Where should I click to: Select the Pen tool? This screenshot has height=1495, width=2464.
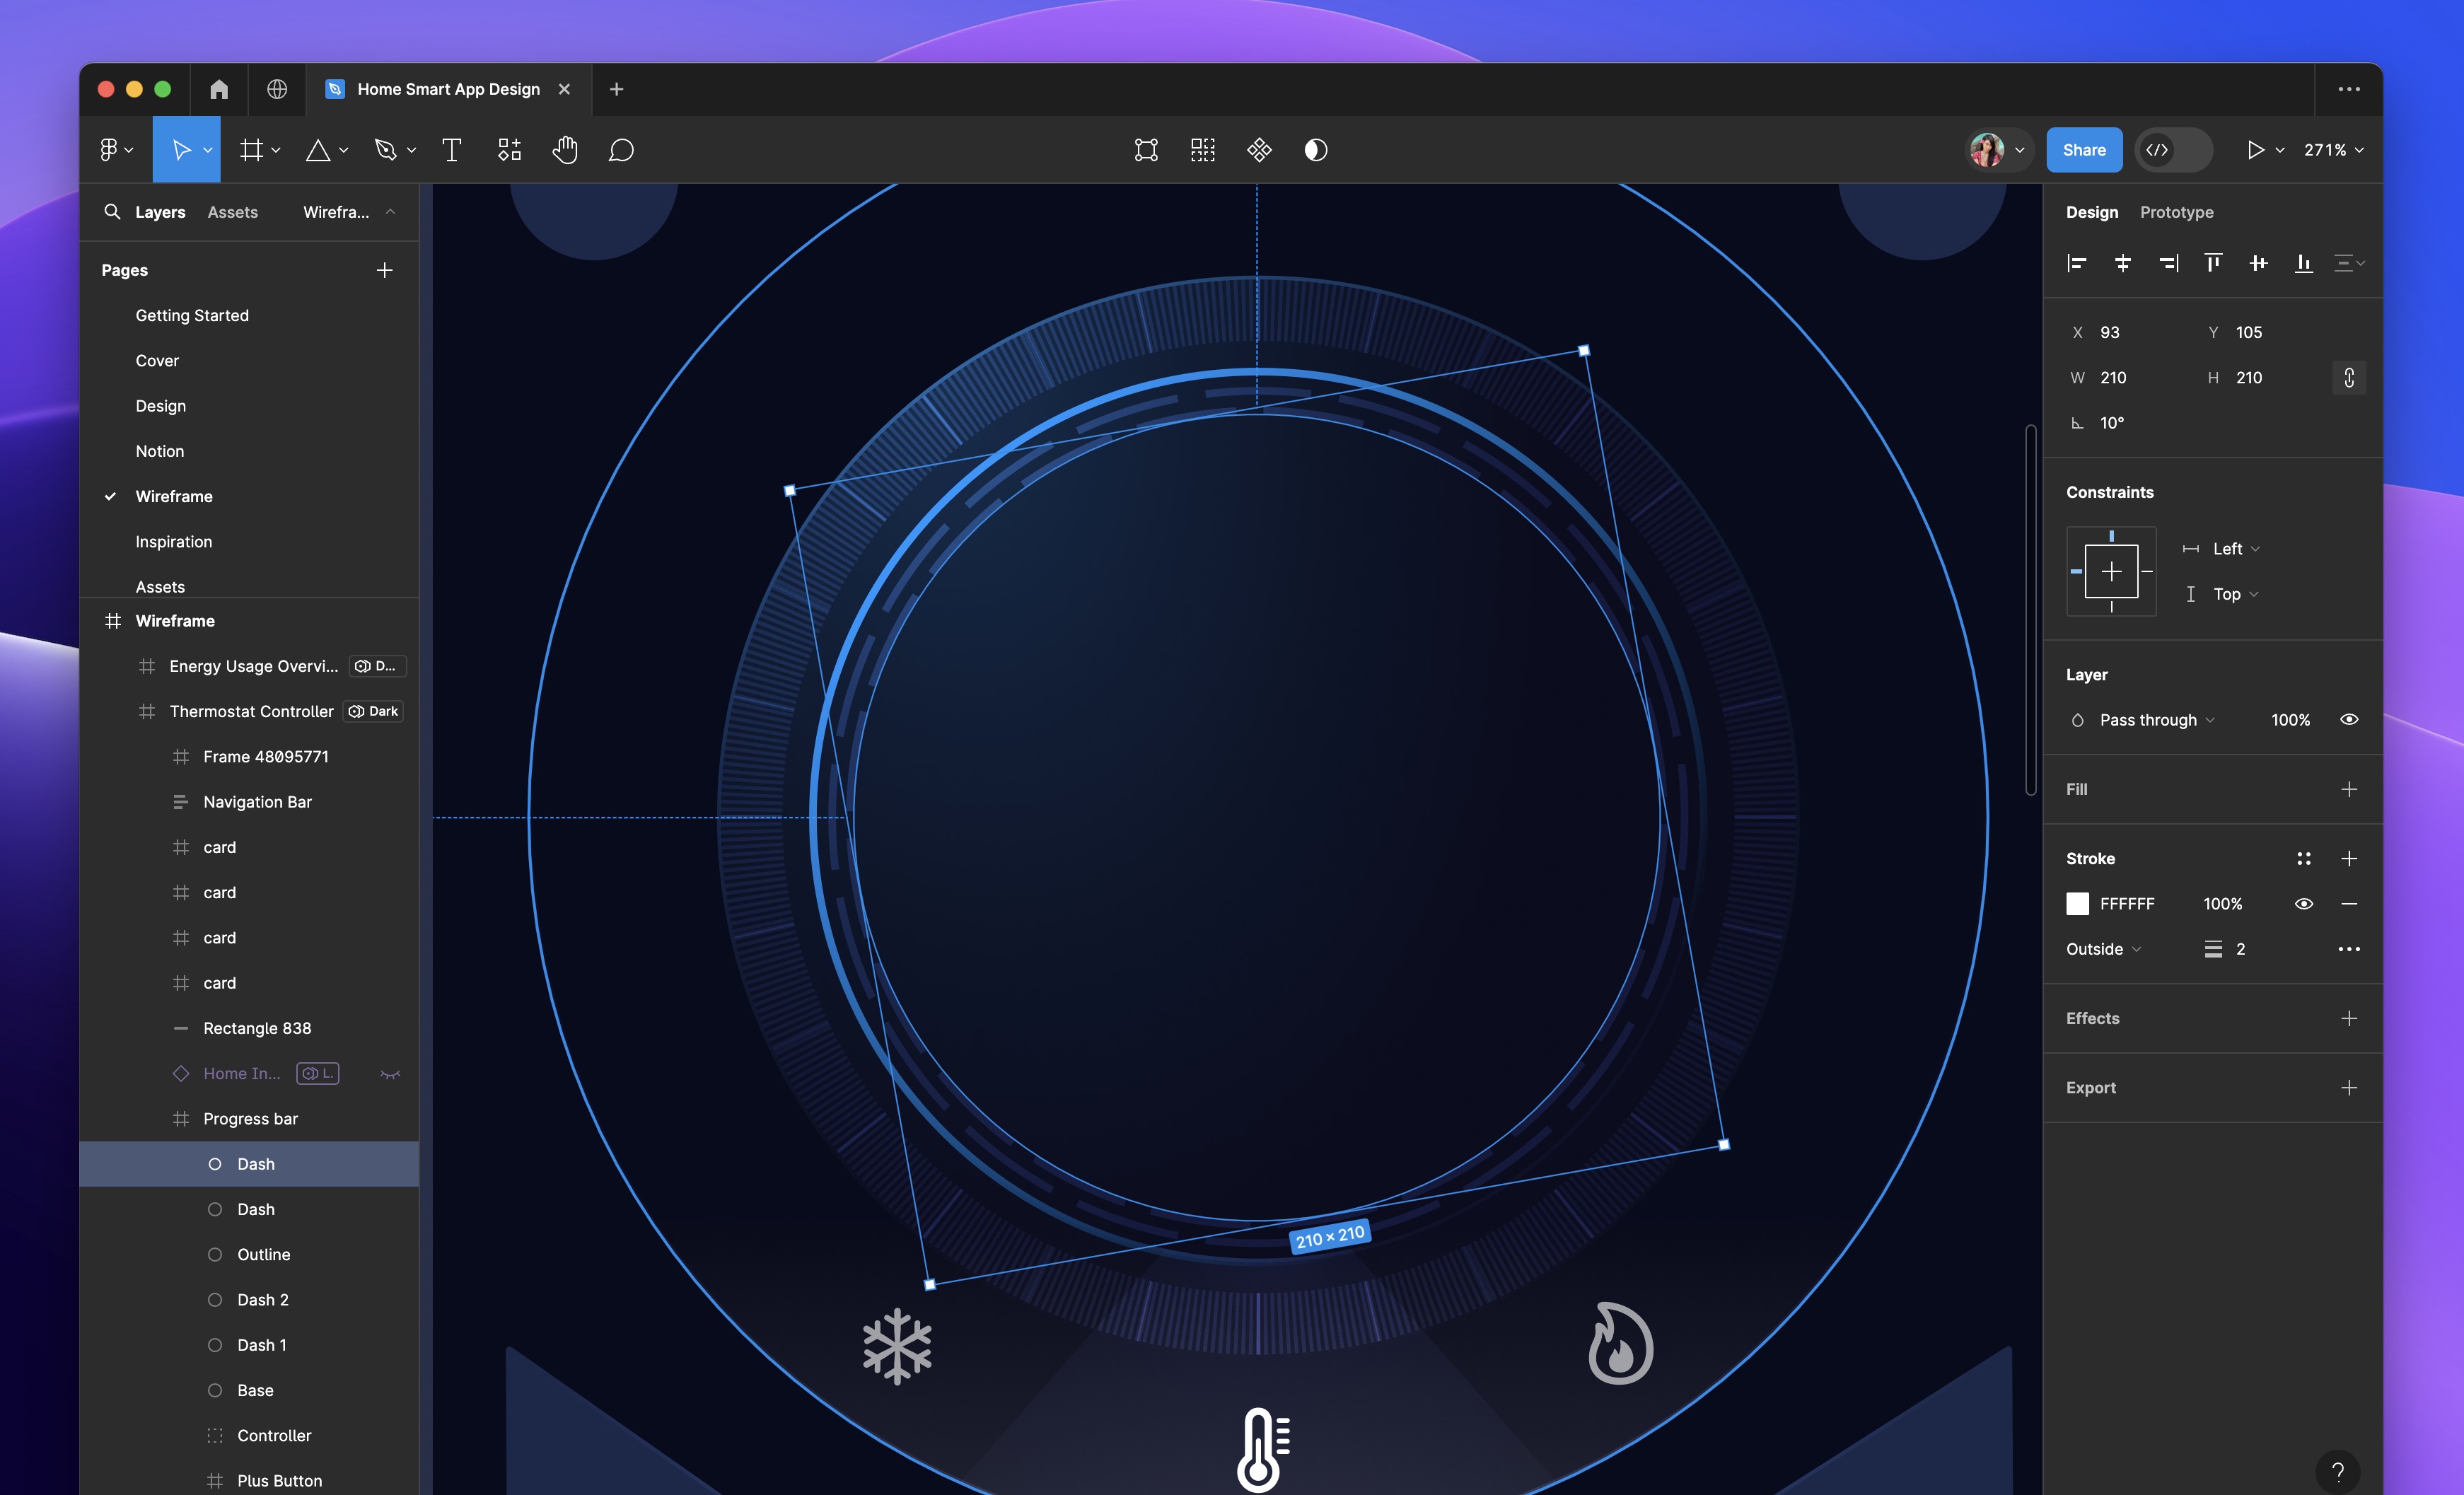[387, 149]
